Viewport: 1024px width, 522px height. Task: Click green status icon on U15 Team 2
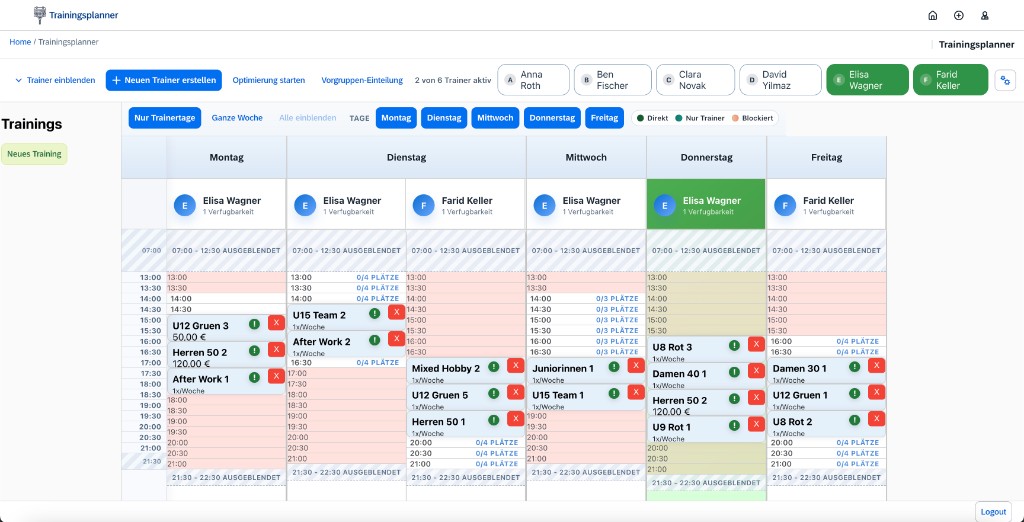click(x=374, y=313)
